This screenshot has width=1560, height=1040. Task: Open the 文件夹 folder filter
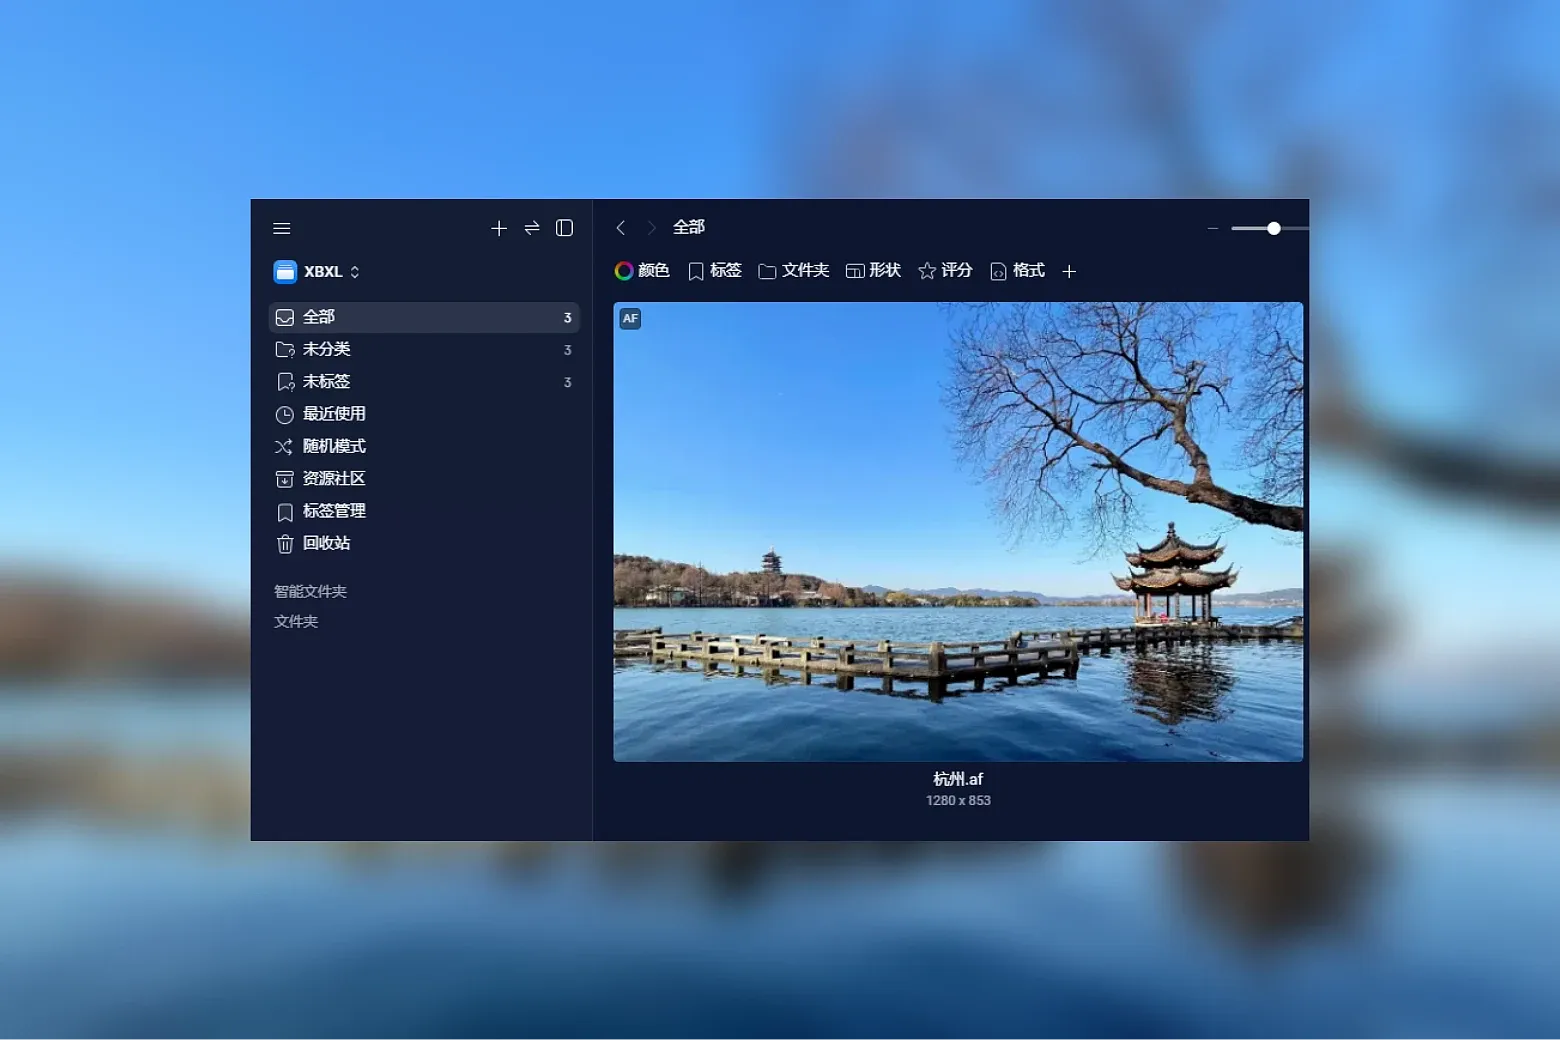794,271
